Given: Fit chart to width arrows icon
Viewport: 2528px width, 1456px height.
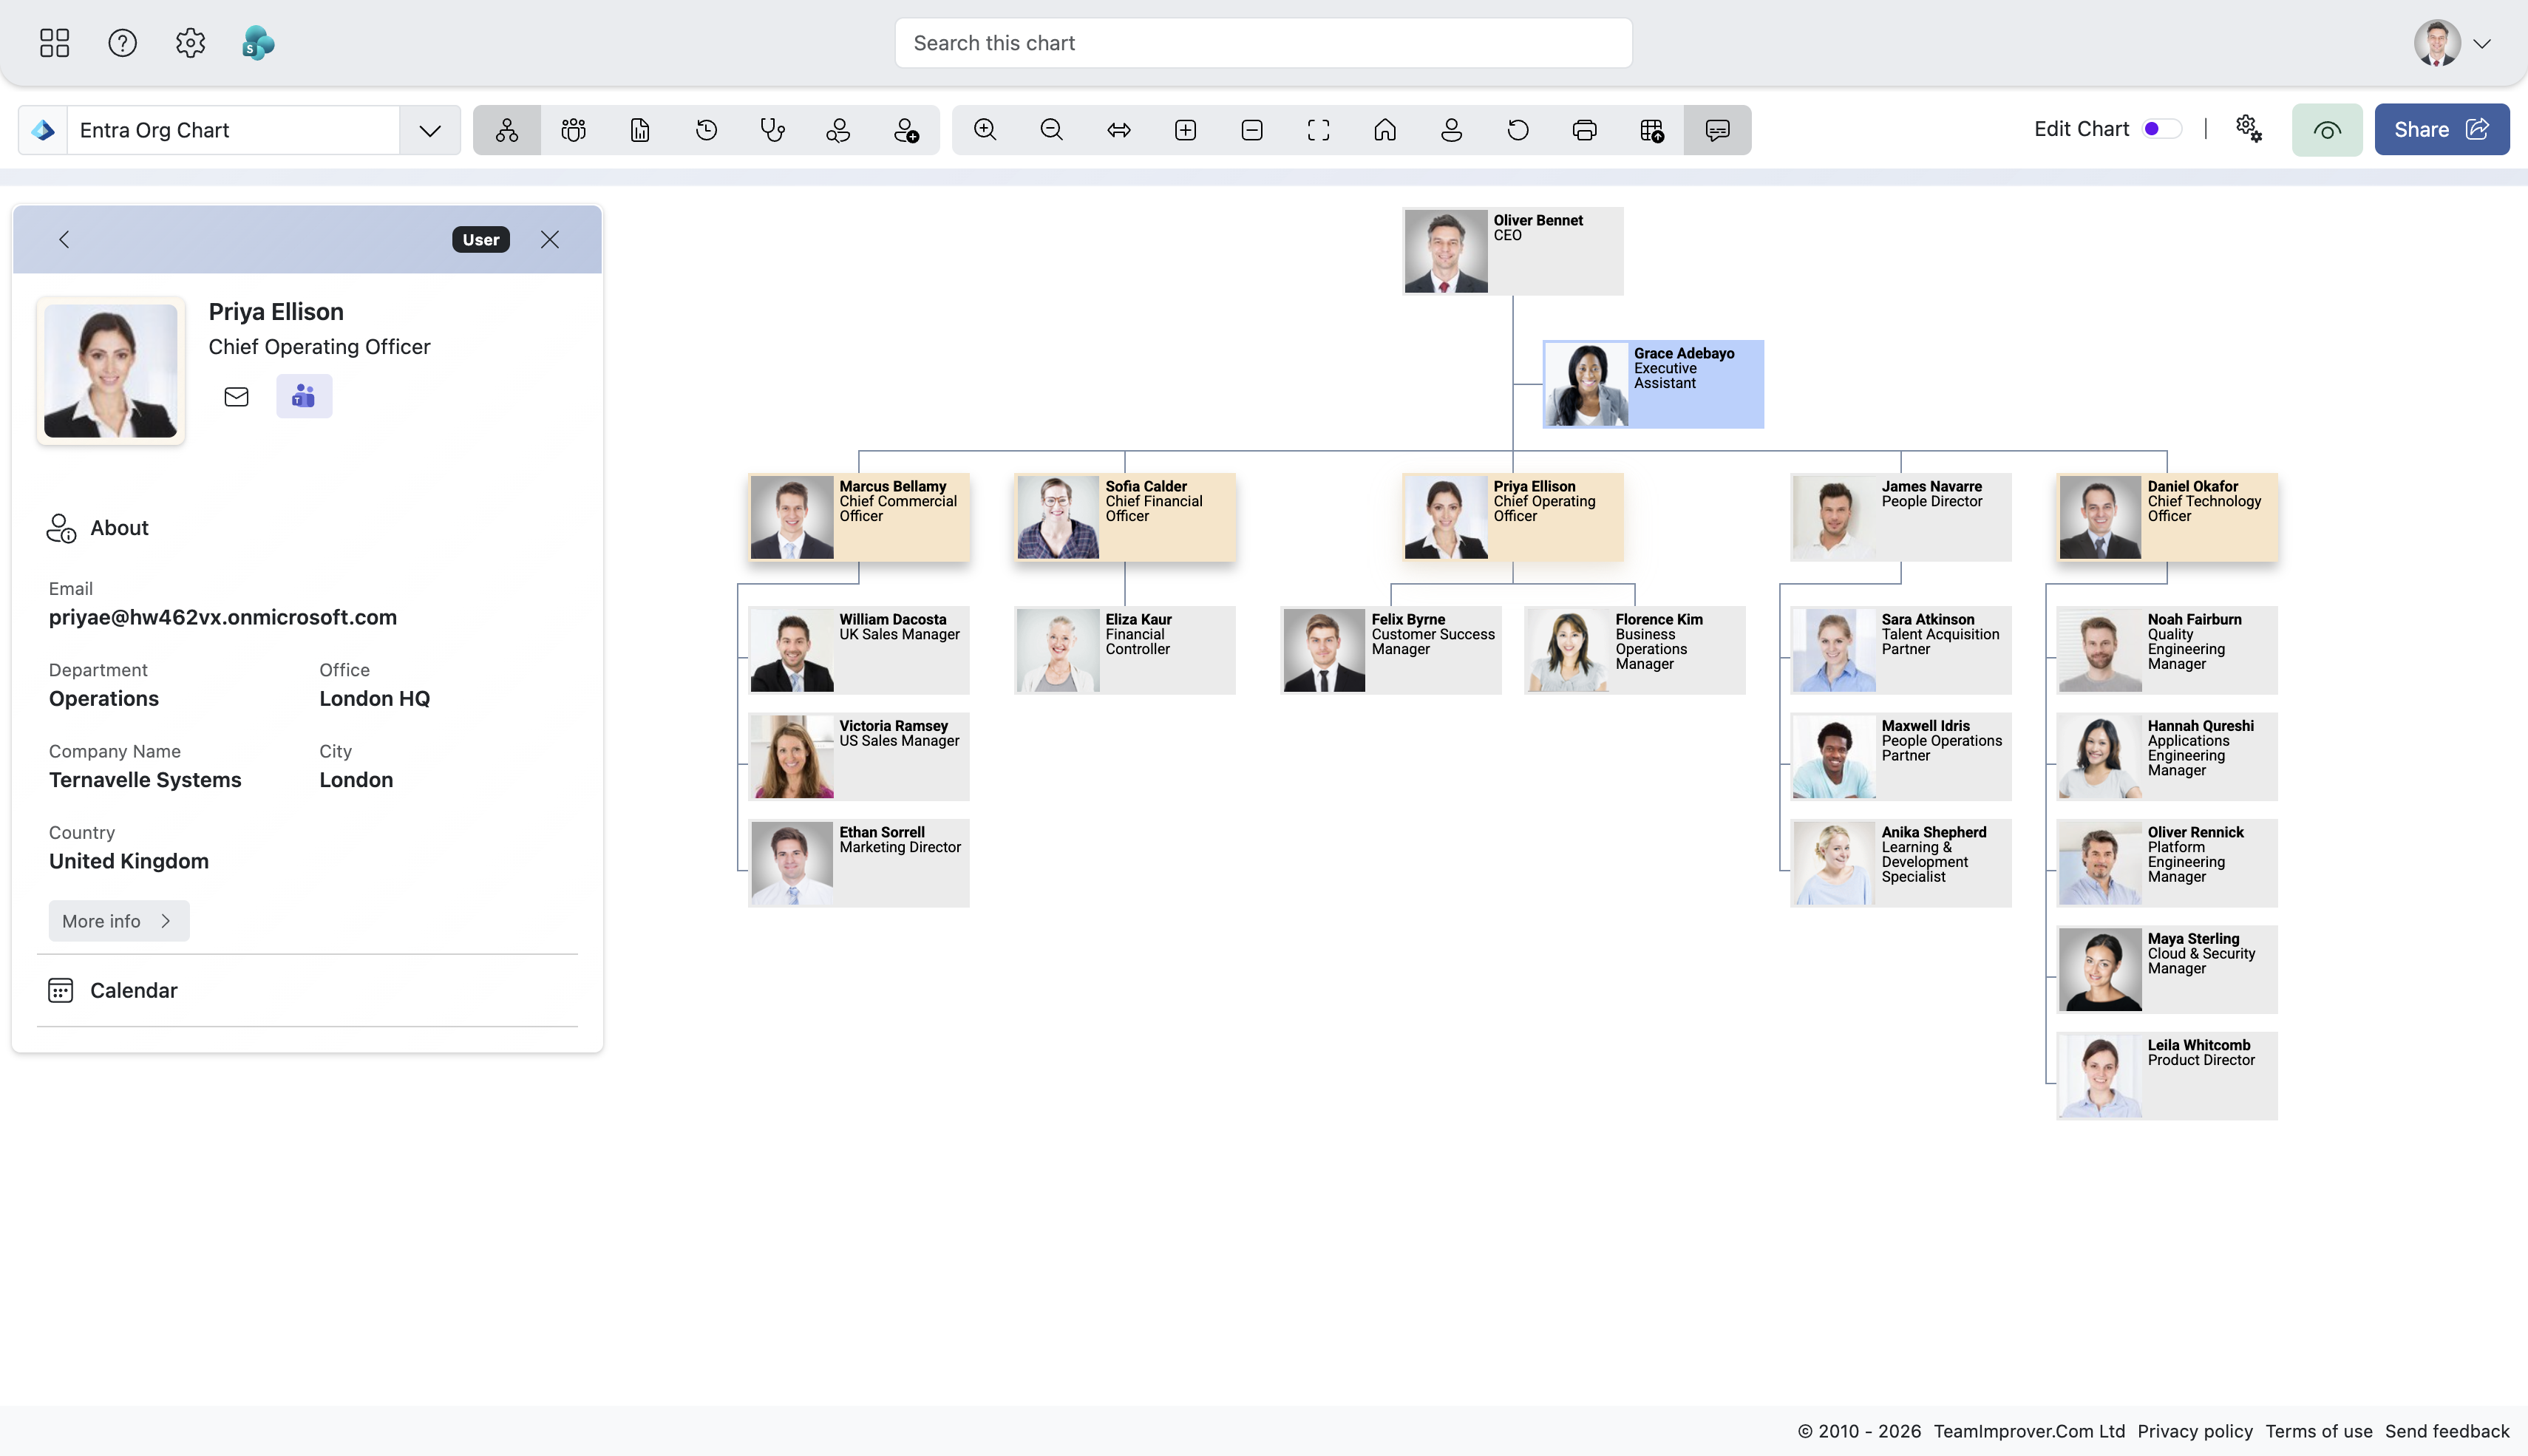Looking at the screenshot, I should point(1119,130).
